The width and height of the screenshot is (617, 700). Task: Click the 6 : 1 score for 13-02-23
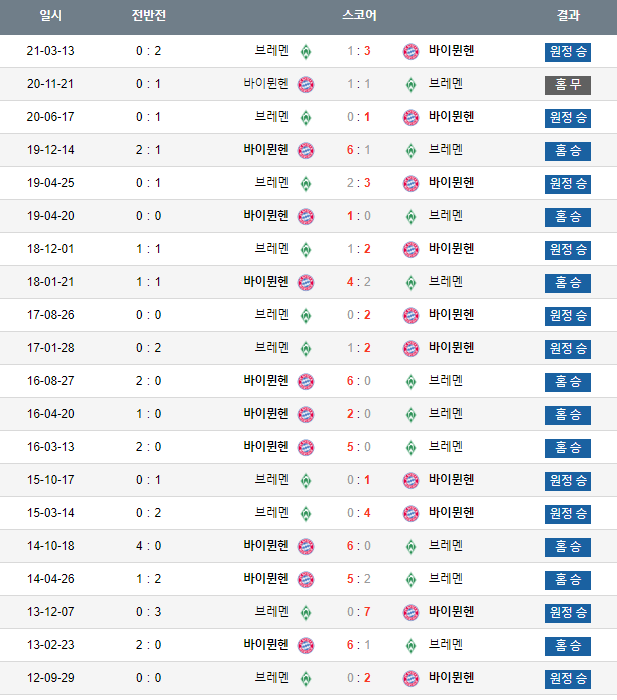point(359,645)
